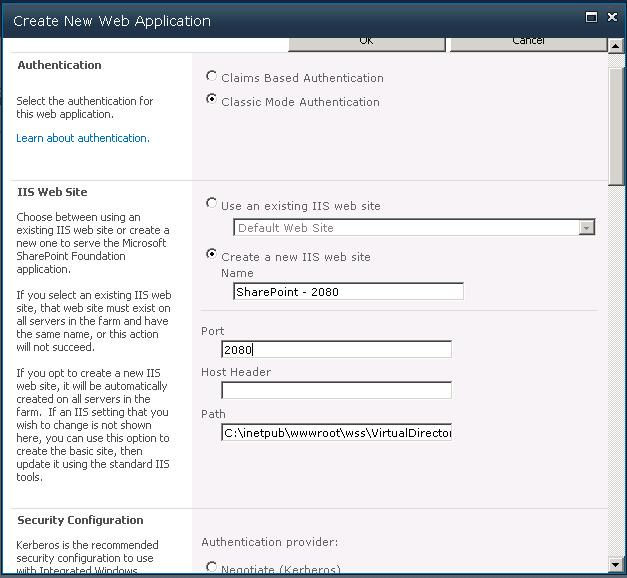Click the Name field containing SharePoint - 2080
Image resolution: width=627 pixels, height=578 pixels.
click(x=347, y=292)
